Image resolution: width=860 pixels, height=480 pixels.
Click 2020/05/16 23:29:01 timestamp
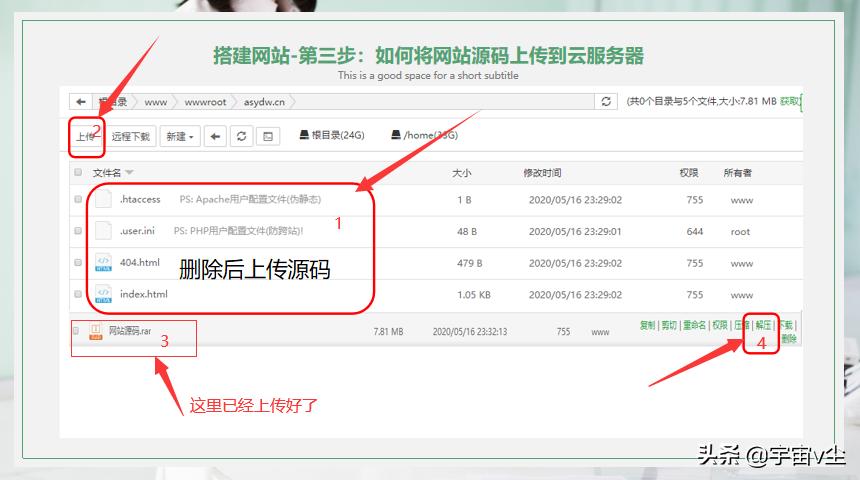pyautogui.click(x=575, y=231)
